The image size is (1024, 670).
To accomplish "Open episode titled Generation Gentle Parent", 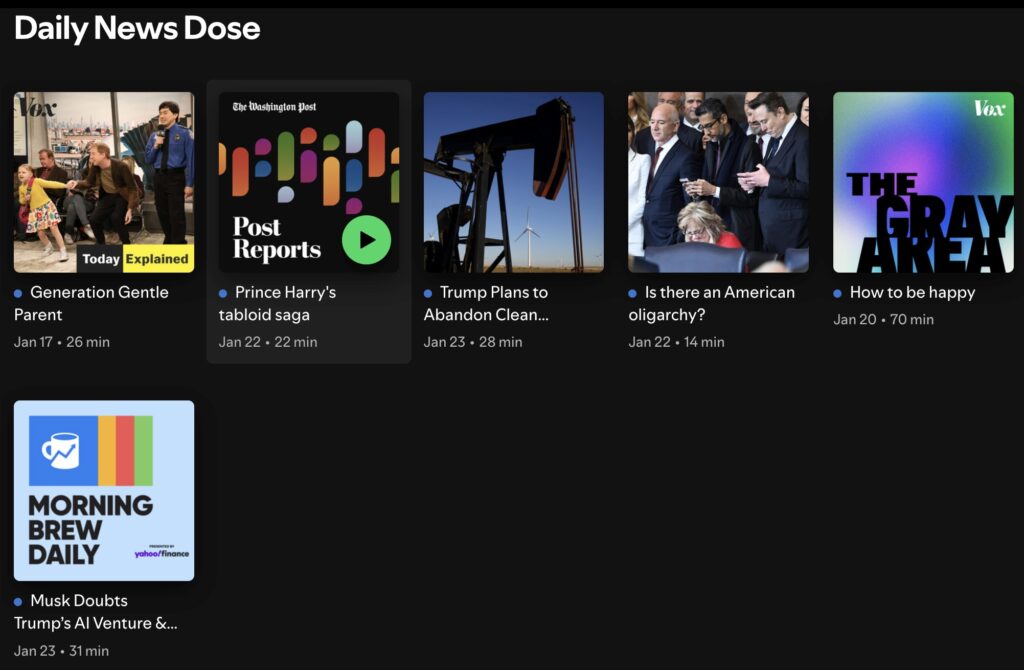I will click(91, 303).
